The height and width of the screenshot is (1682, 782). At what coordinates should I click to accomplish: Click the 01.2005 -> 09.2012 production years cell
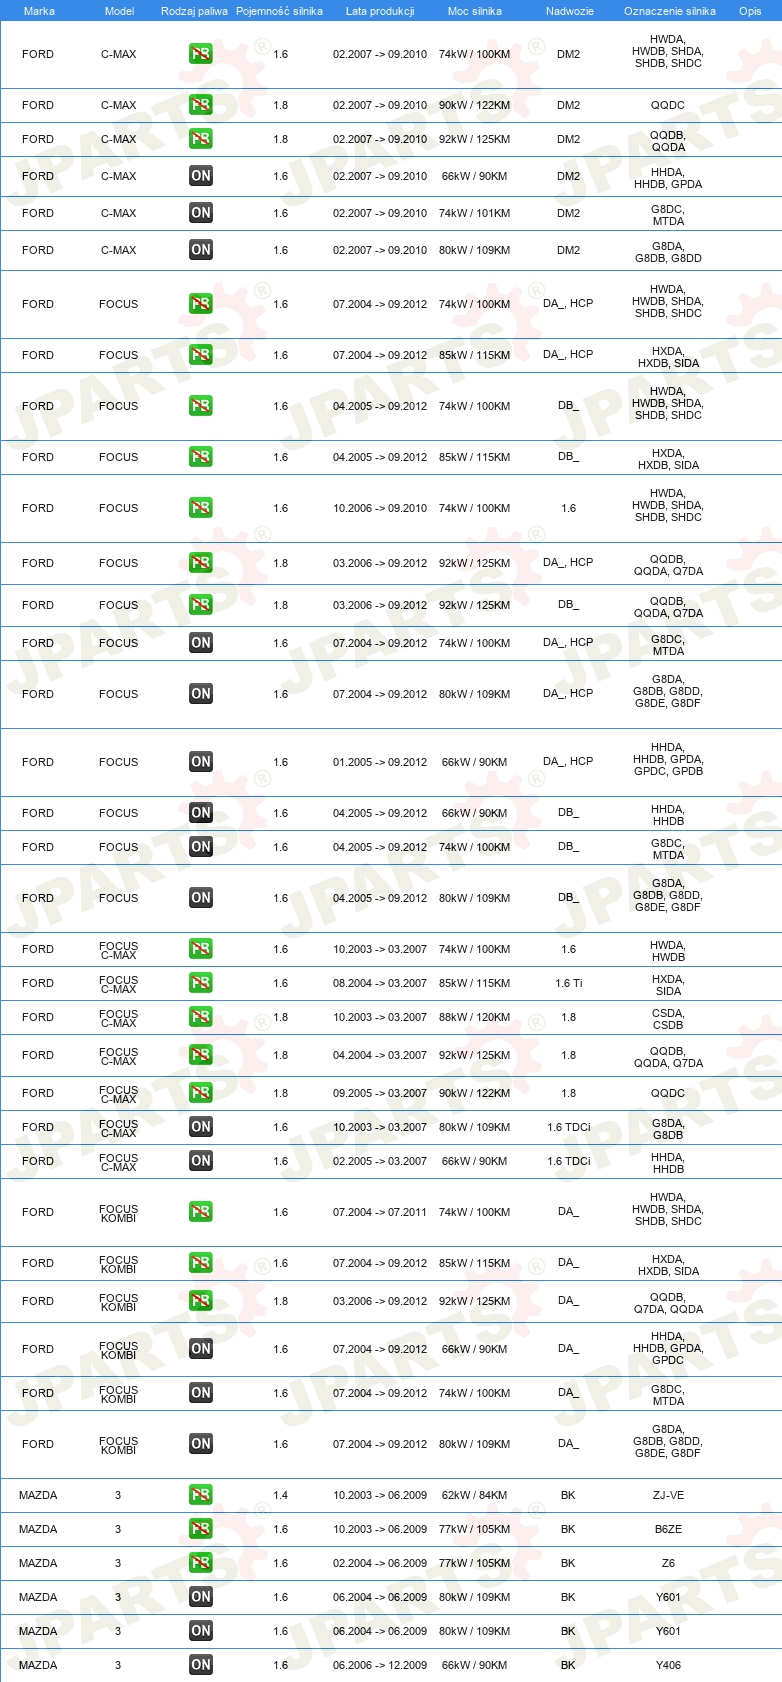tap(380, 762)
